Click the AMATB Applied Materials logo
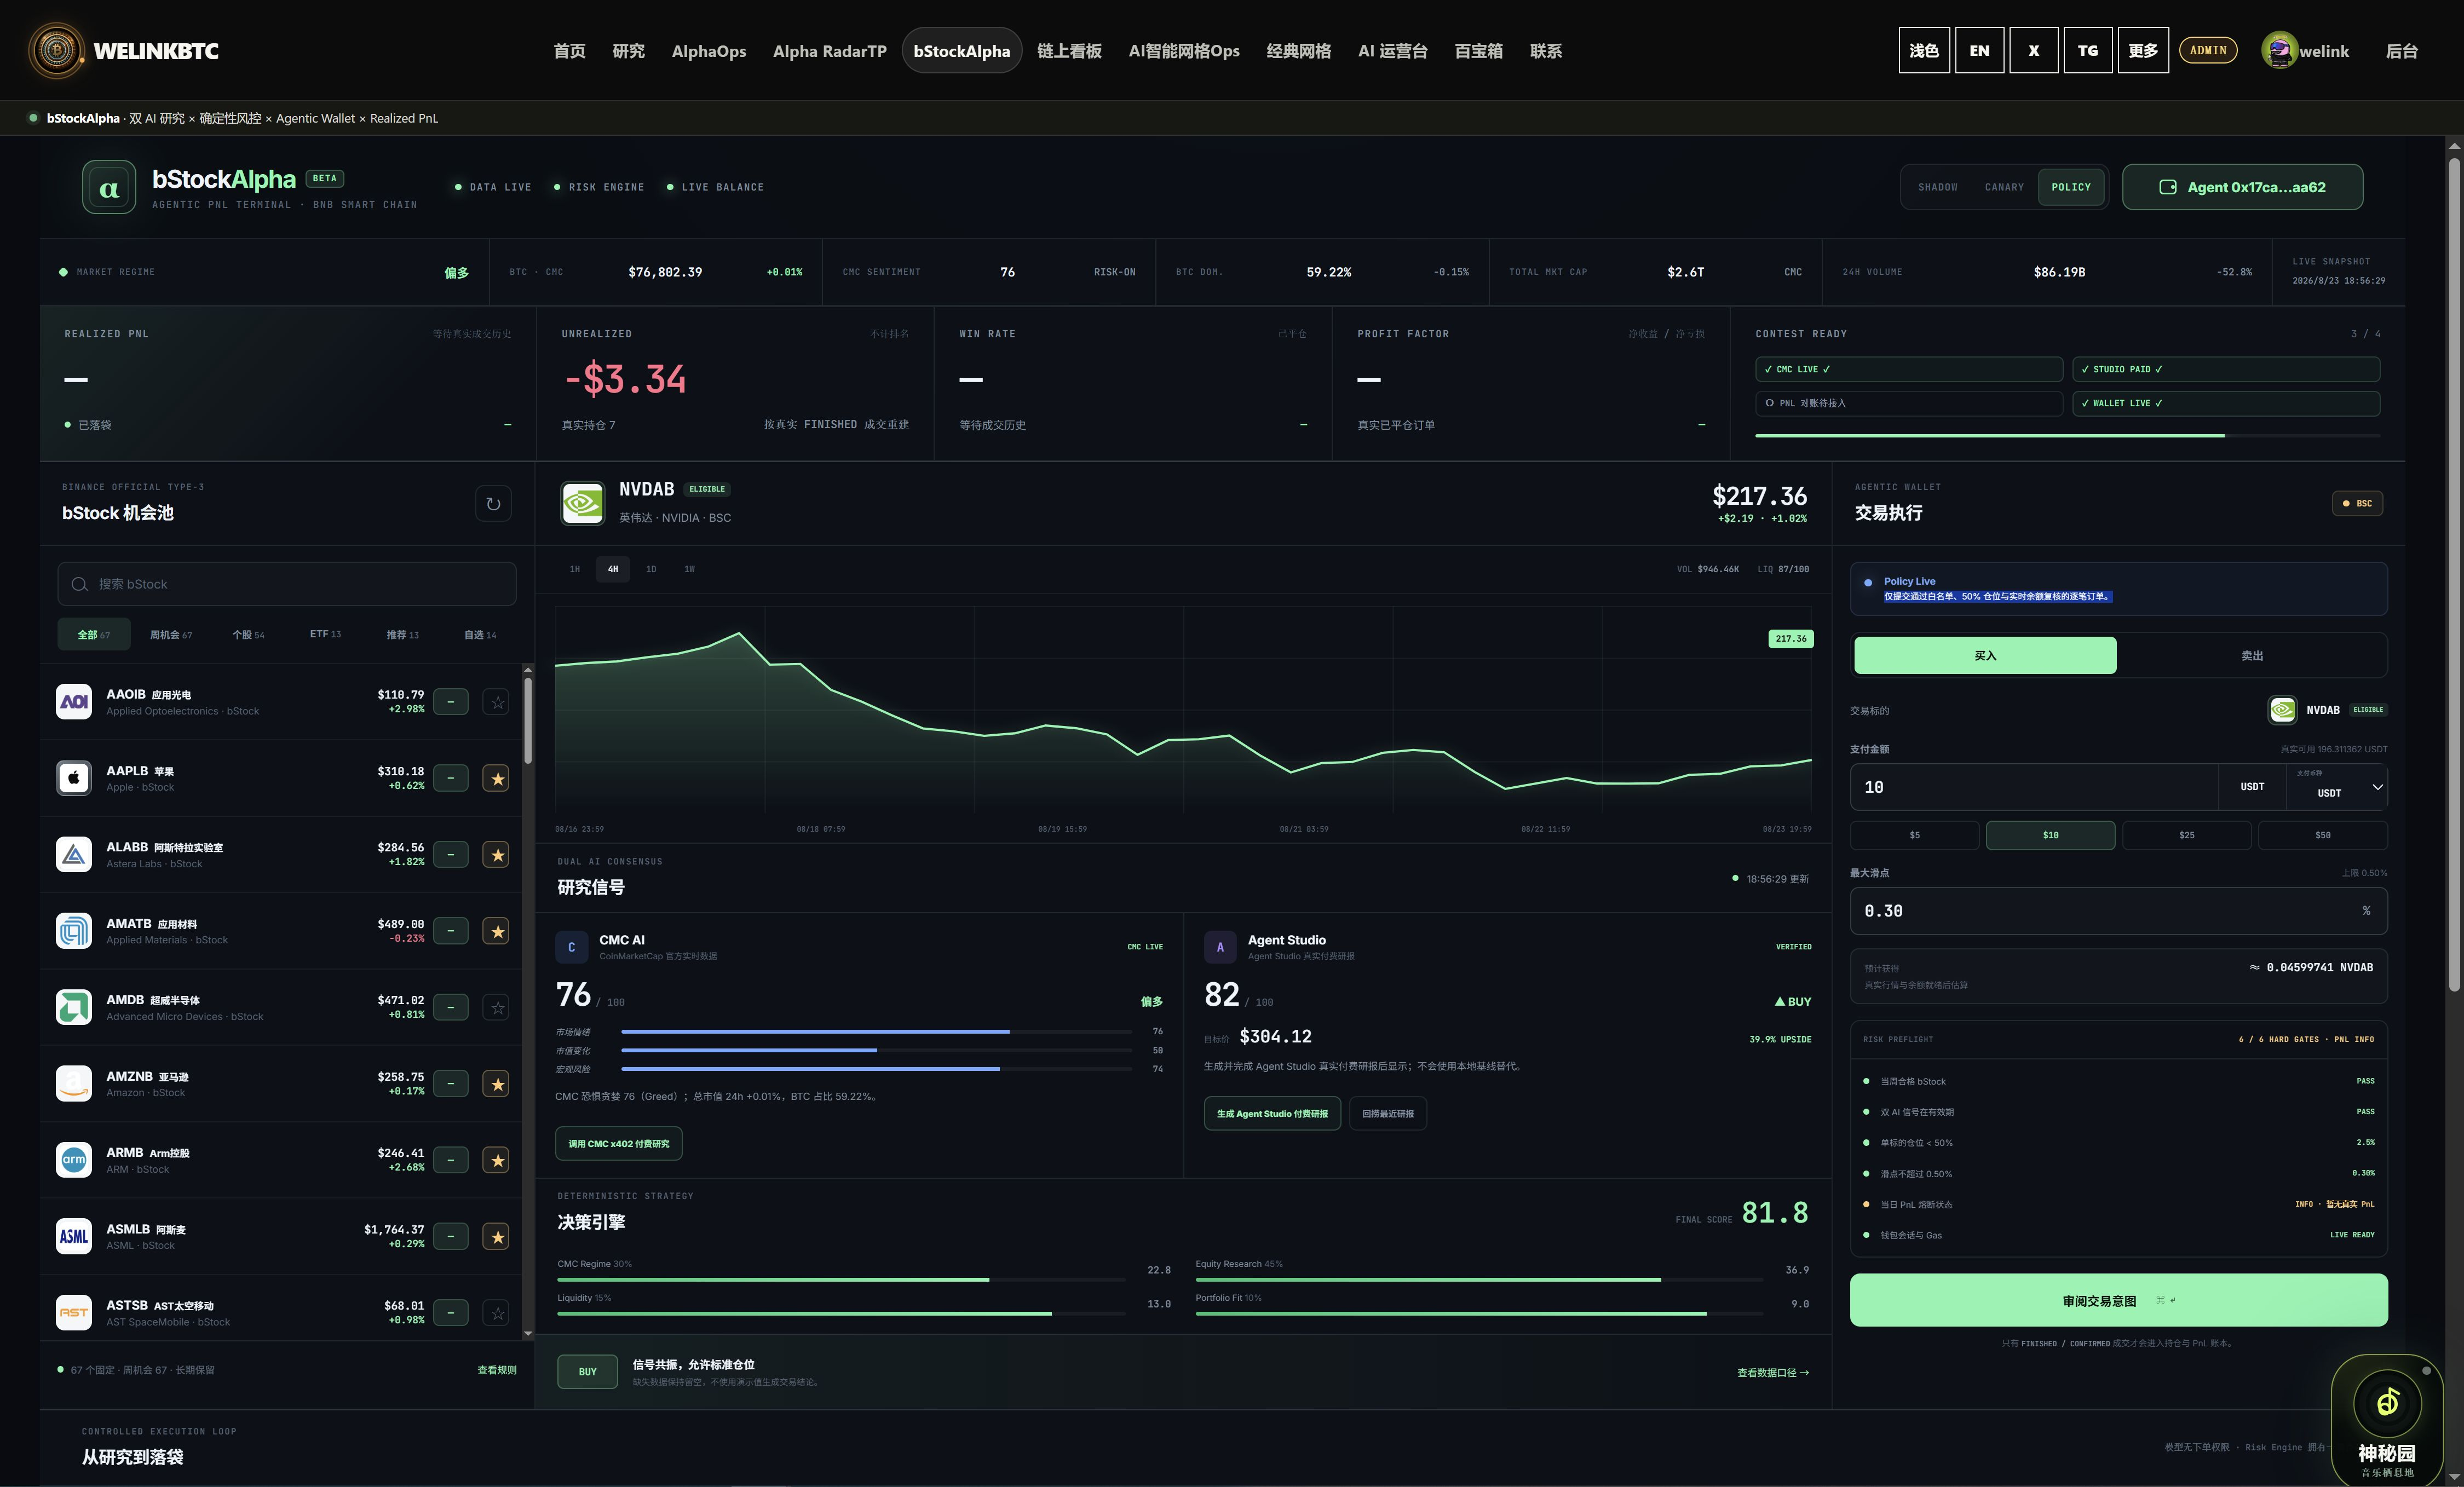The image size is (2464, 1487). coord(74,931)
